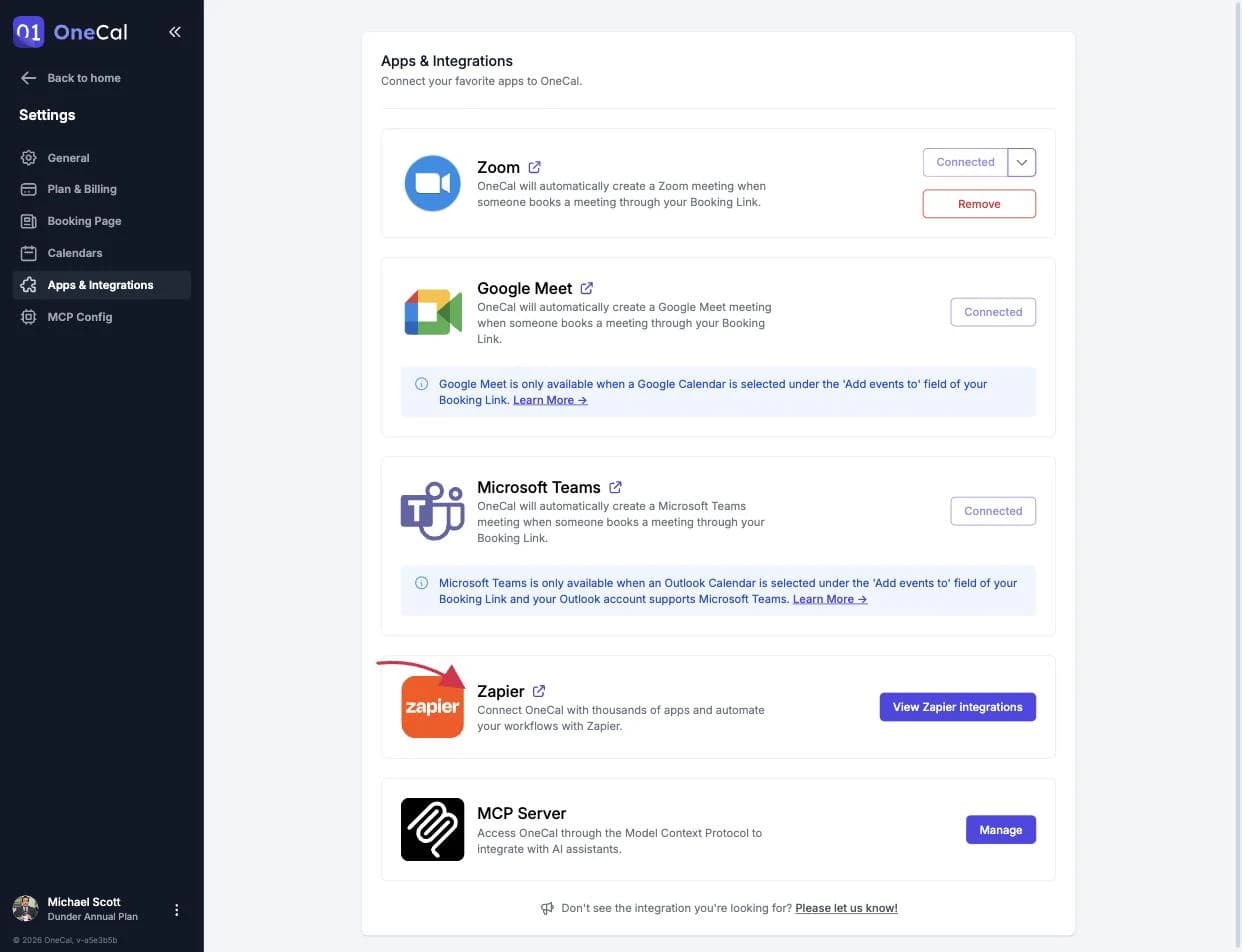Screen dimensions: 1242x952
Task: Click the back arrow icon beside Back to home
Action: pyautogui.click(x=28, y=78)
